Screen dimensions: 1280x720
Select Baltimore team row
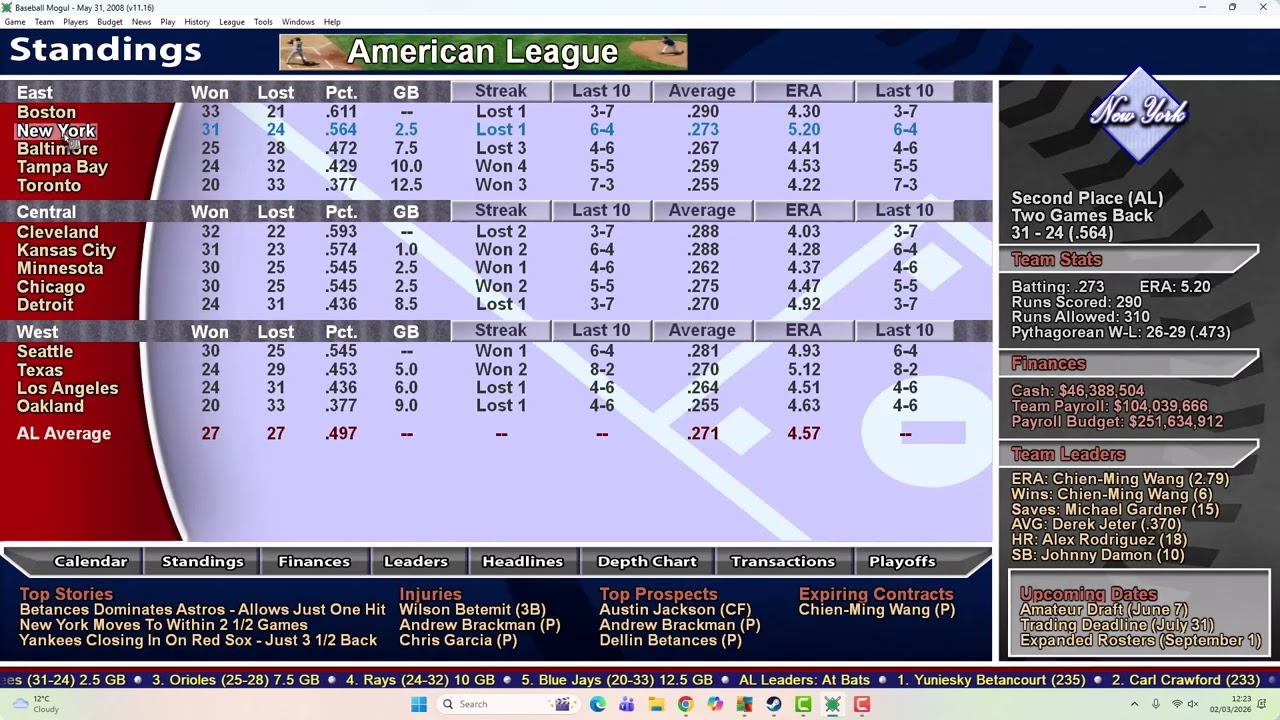(57, 148)
